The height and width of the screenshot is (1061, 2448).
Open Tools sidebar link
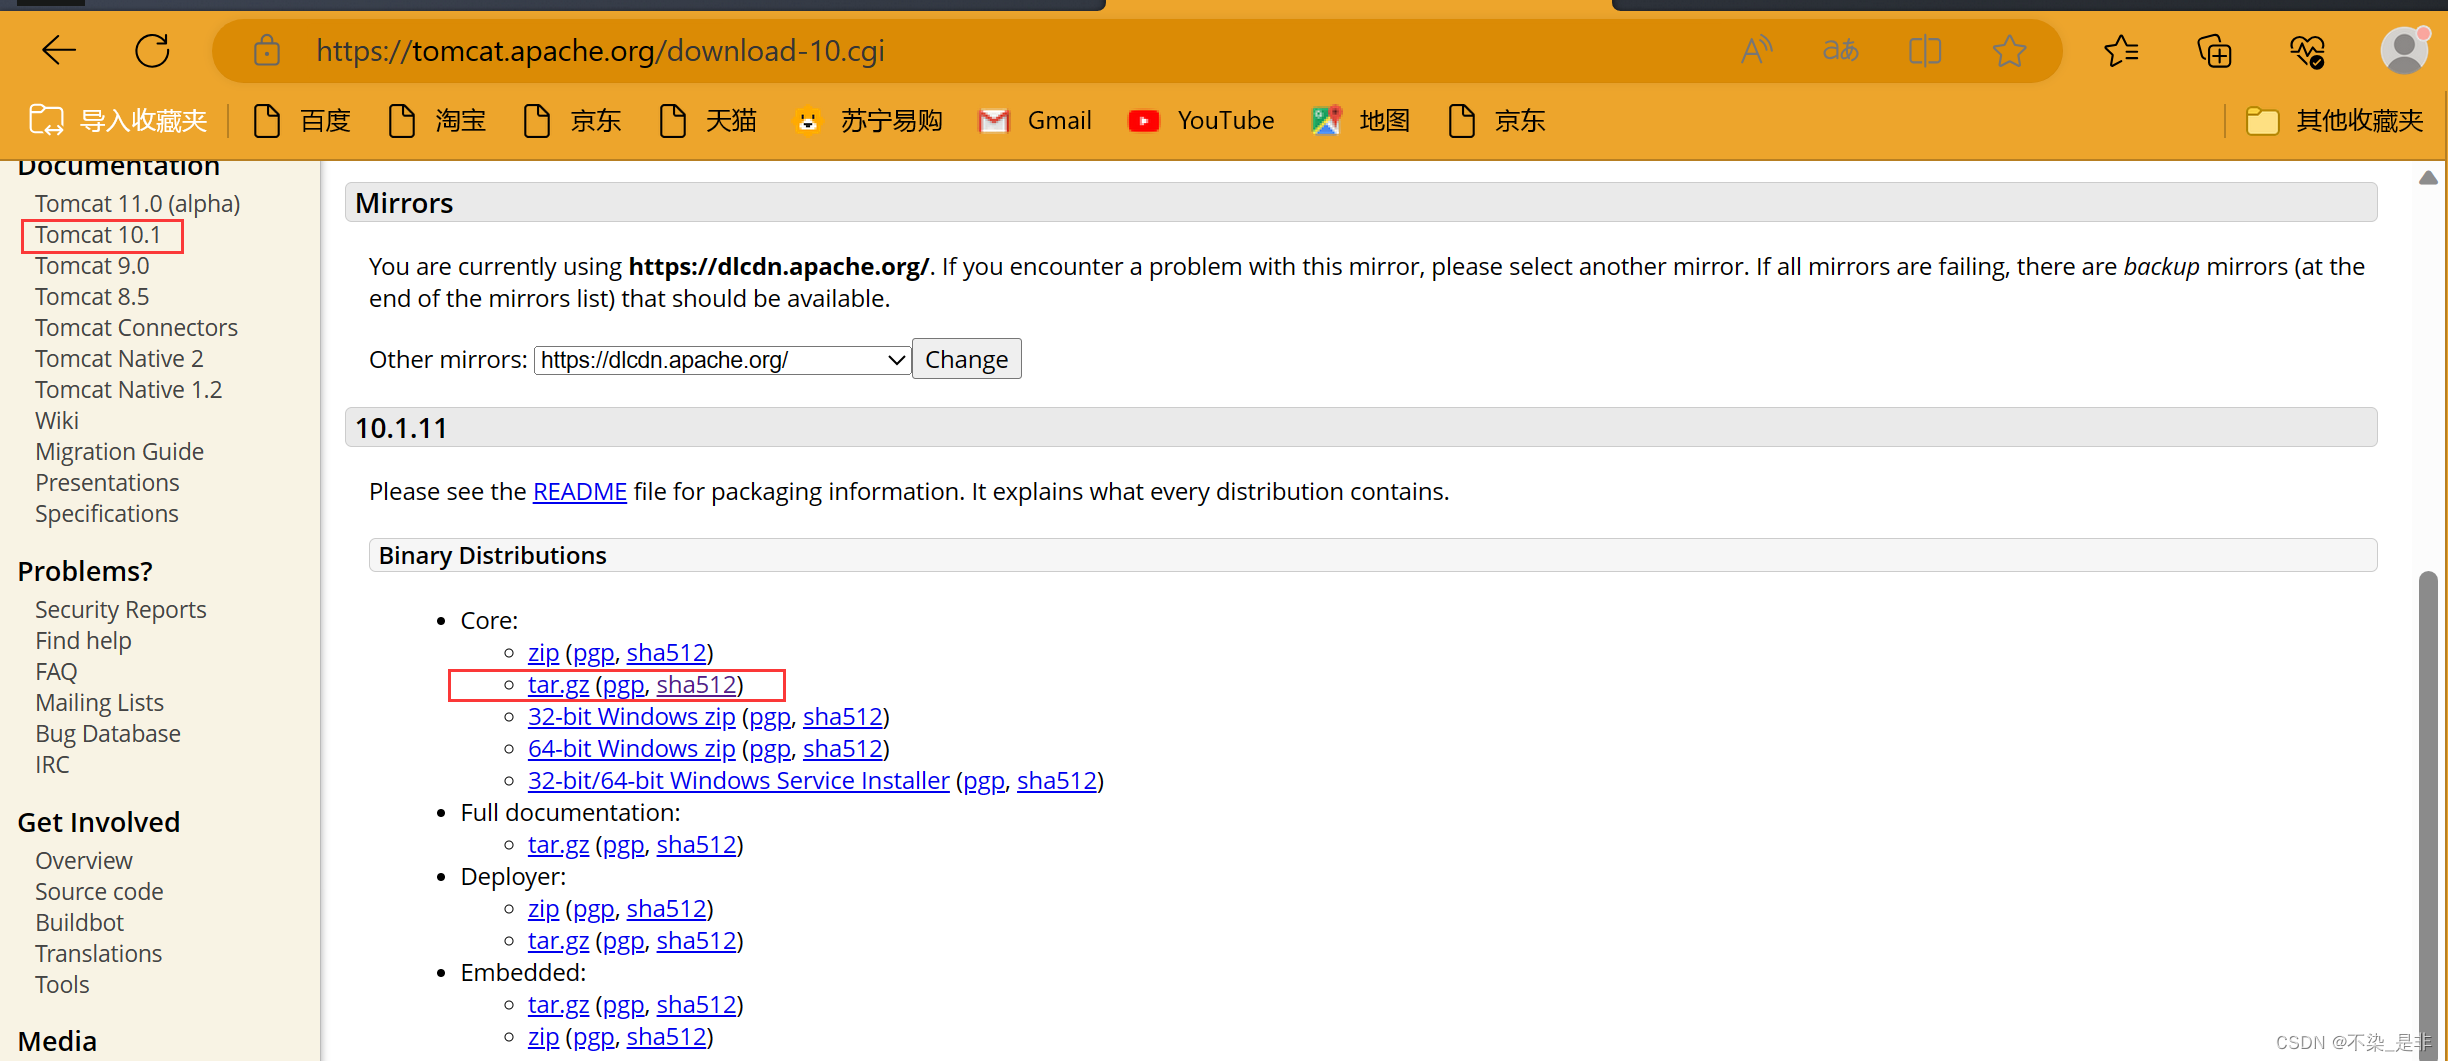point(62,985)
